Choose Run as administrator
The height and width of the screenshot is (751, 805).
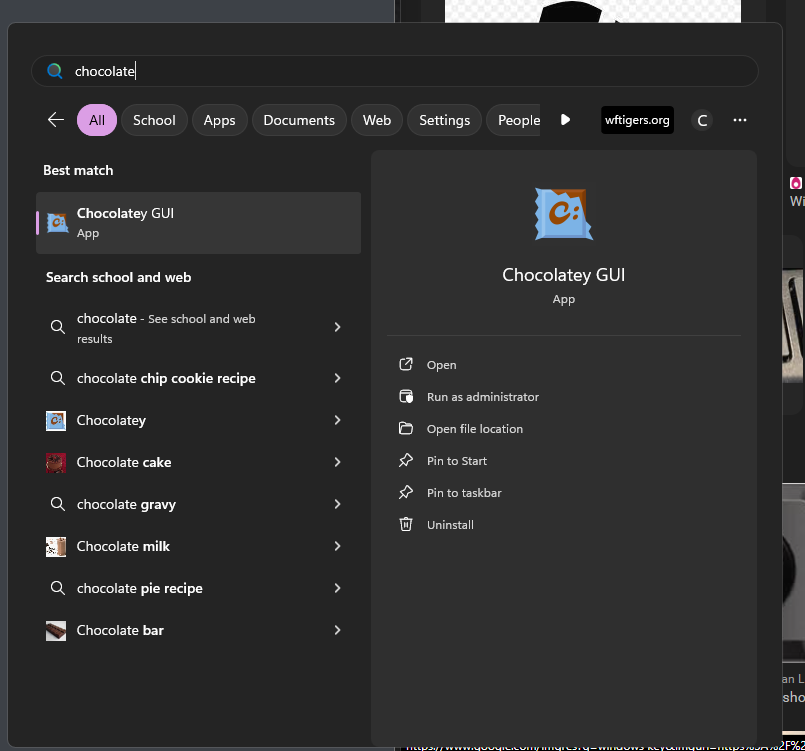point(483,397)
